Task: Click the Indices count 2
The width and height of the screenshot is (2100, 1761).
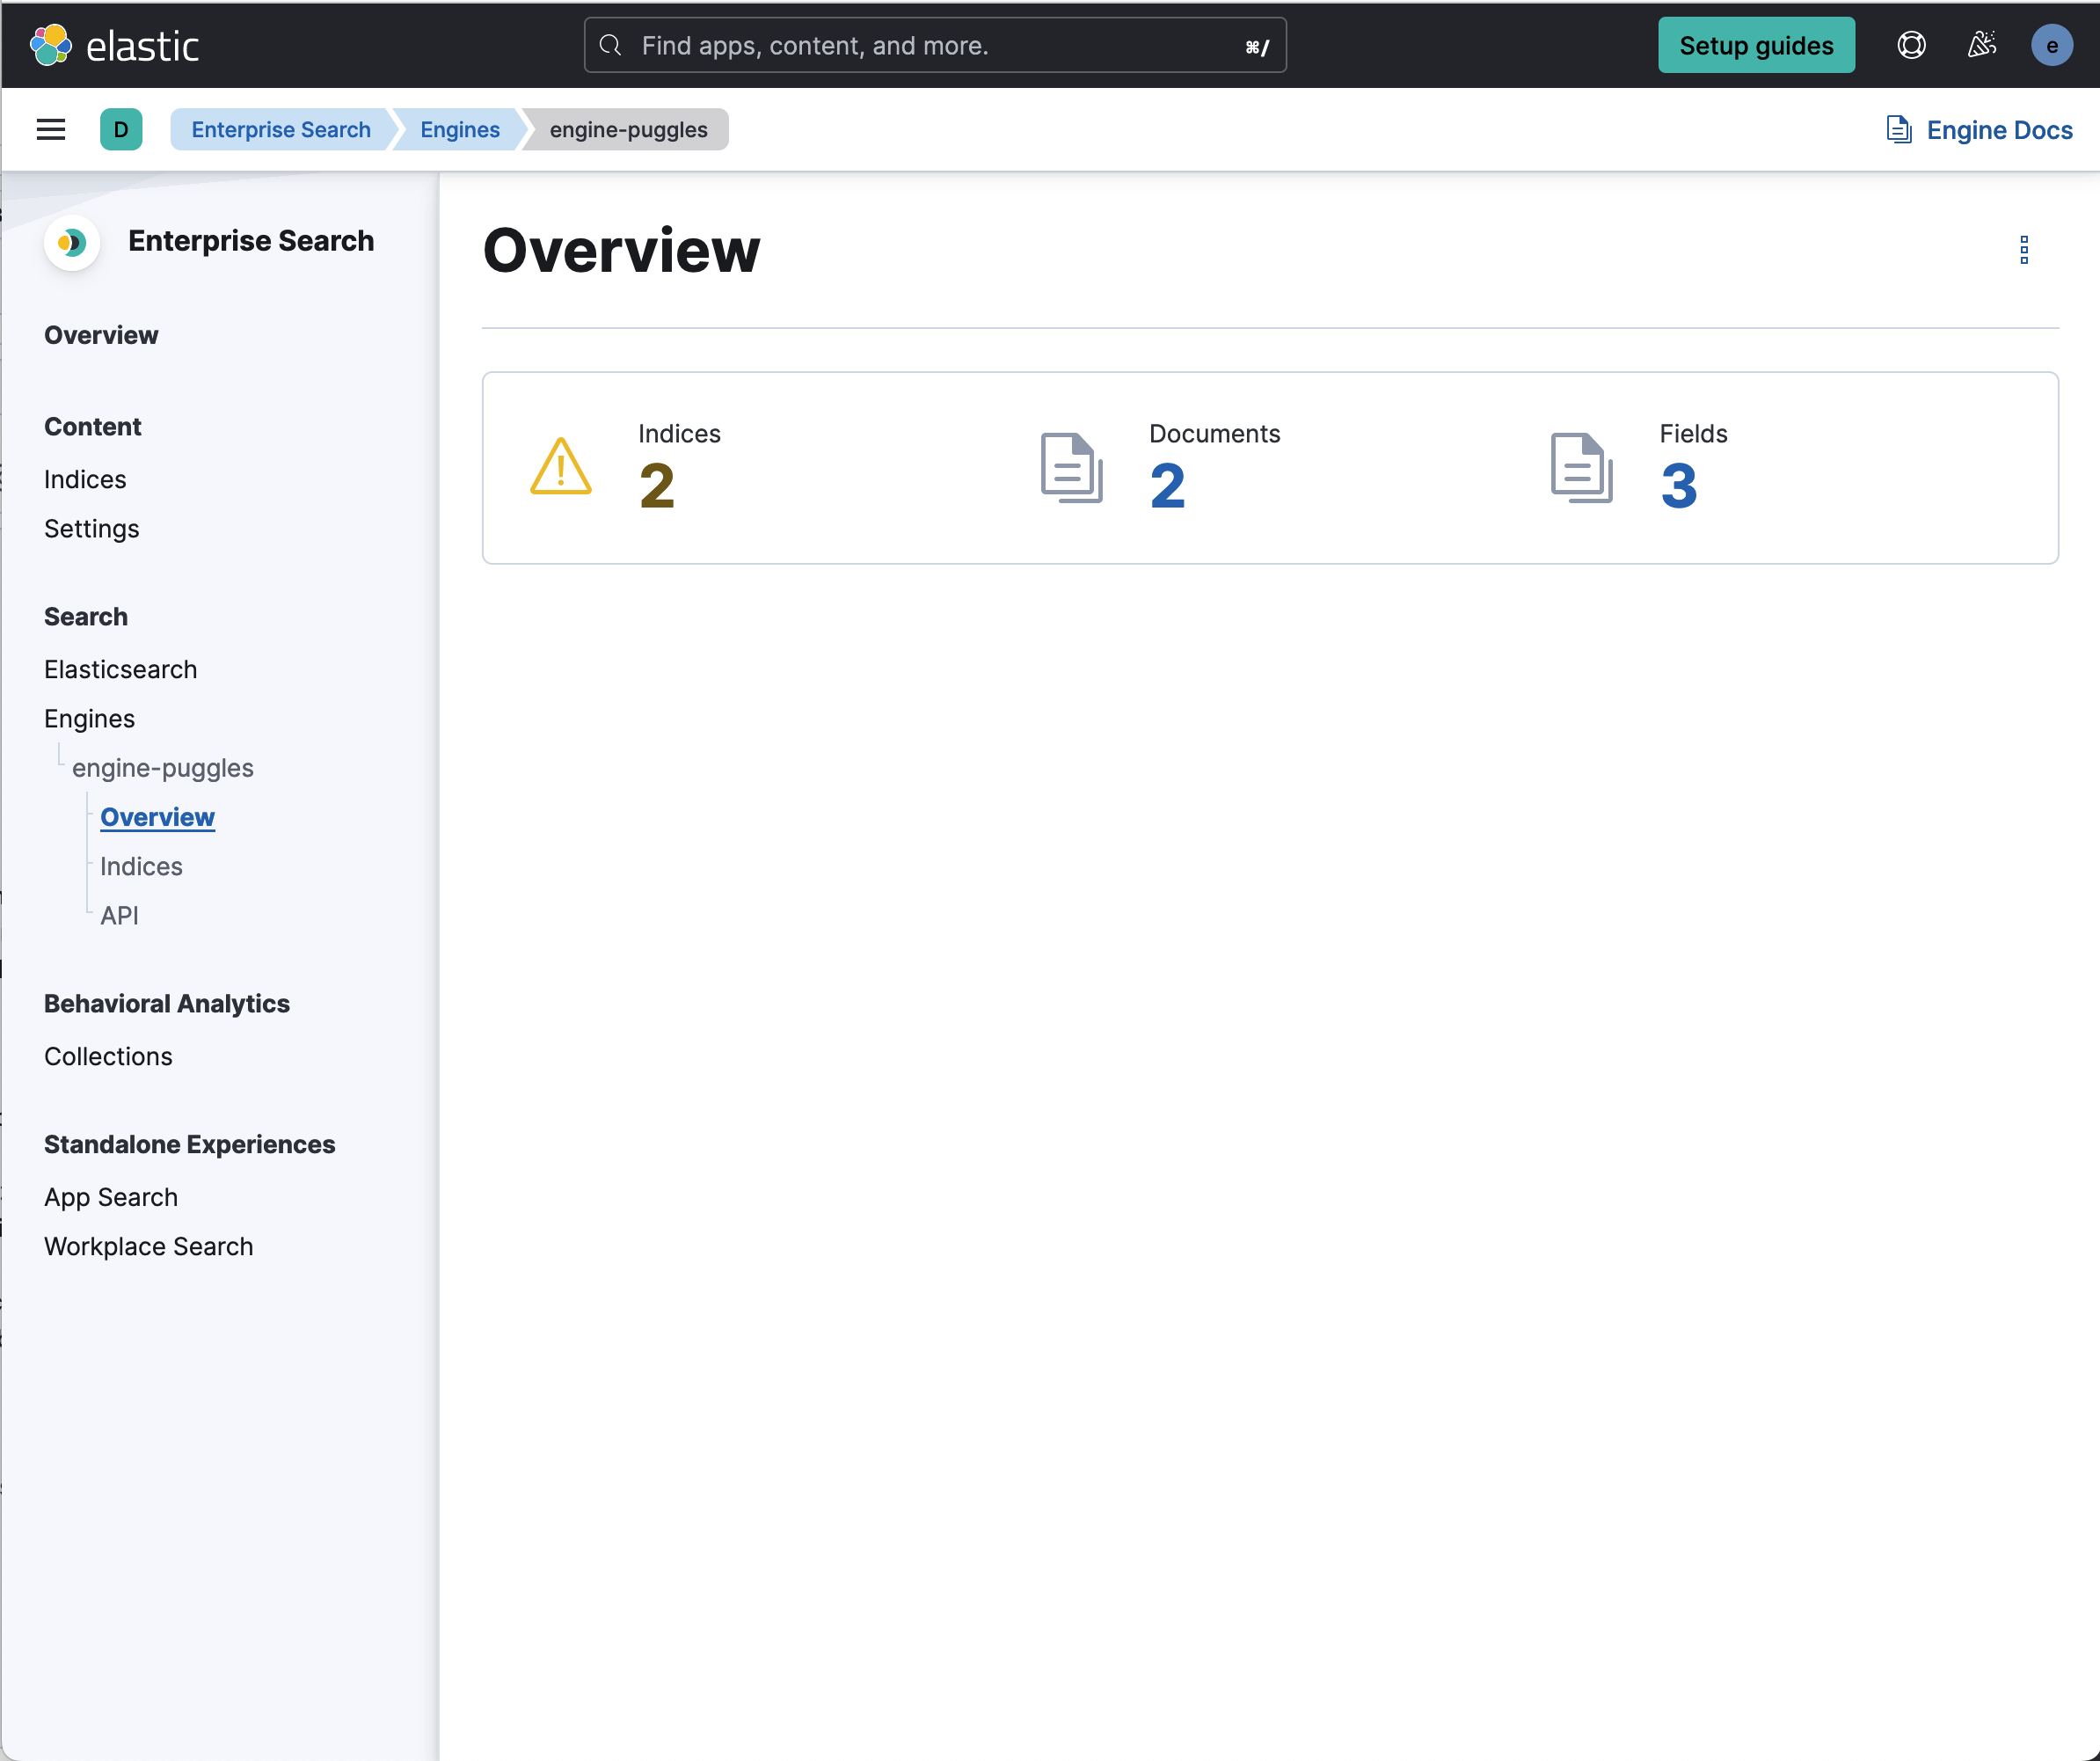Action: [657, 486]
